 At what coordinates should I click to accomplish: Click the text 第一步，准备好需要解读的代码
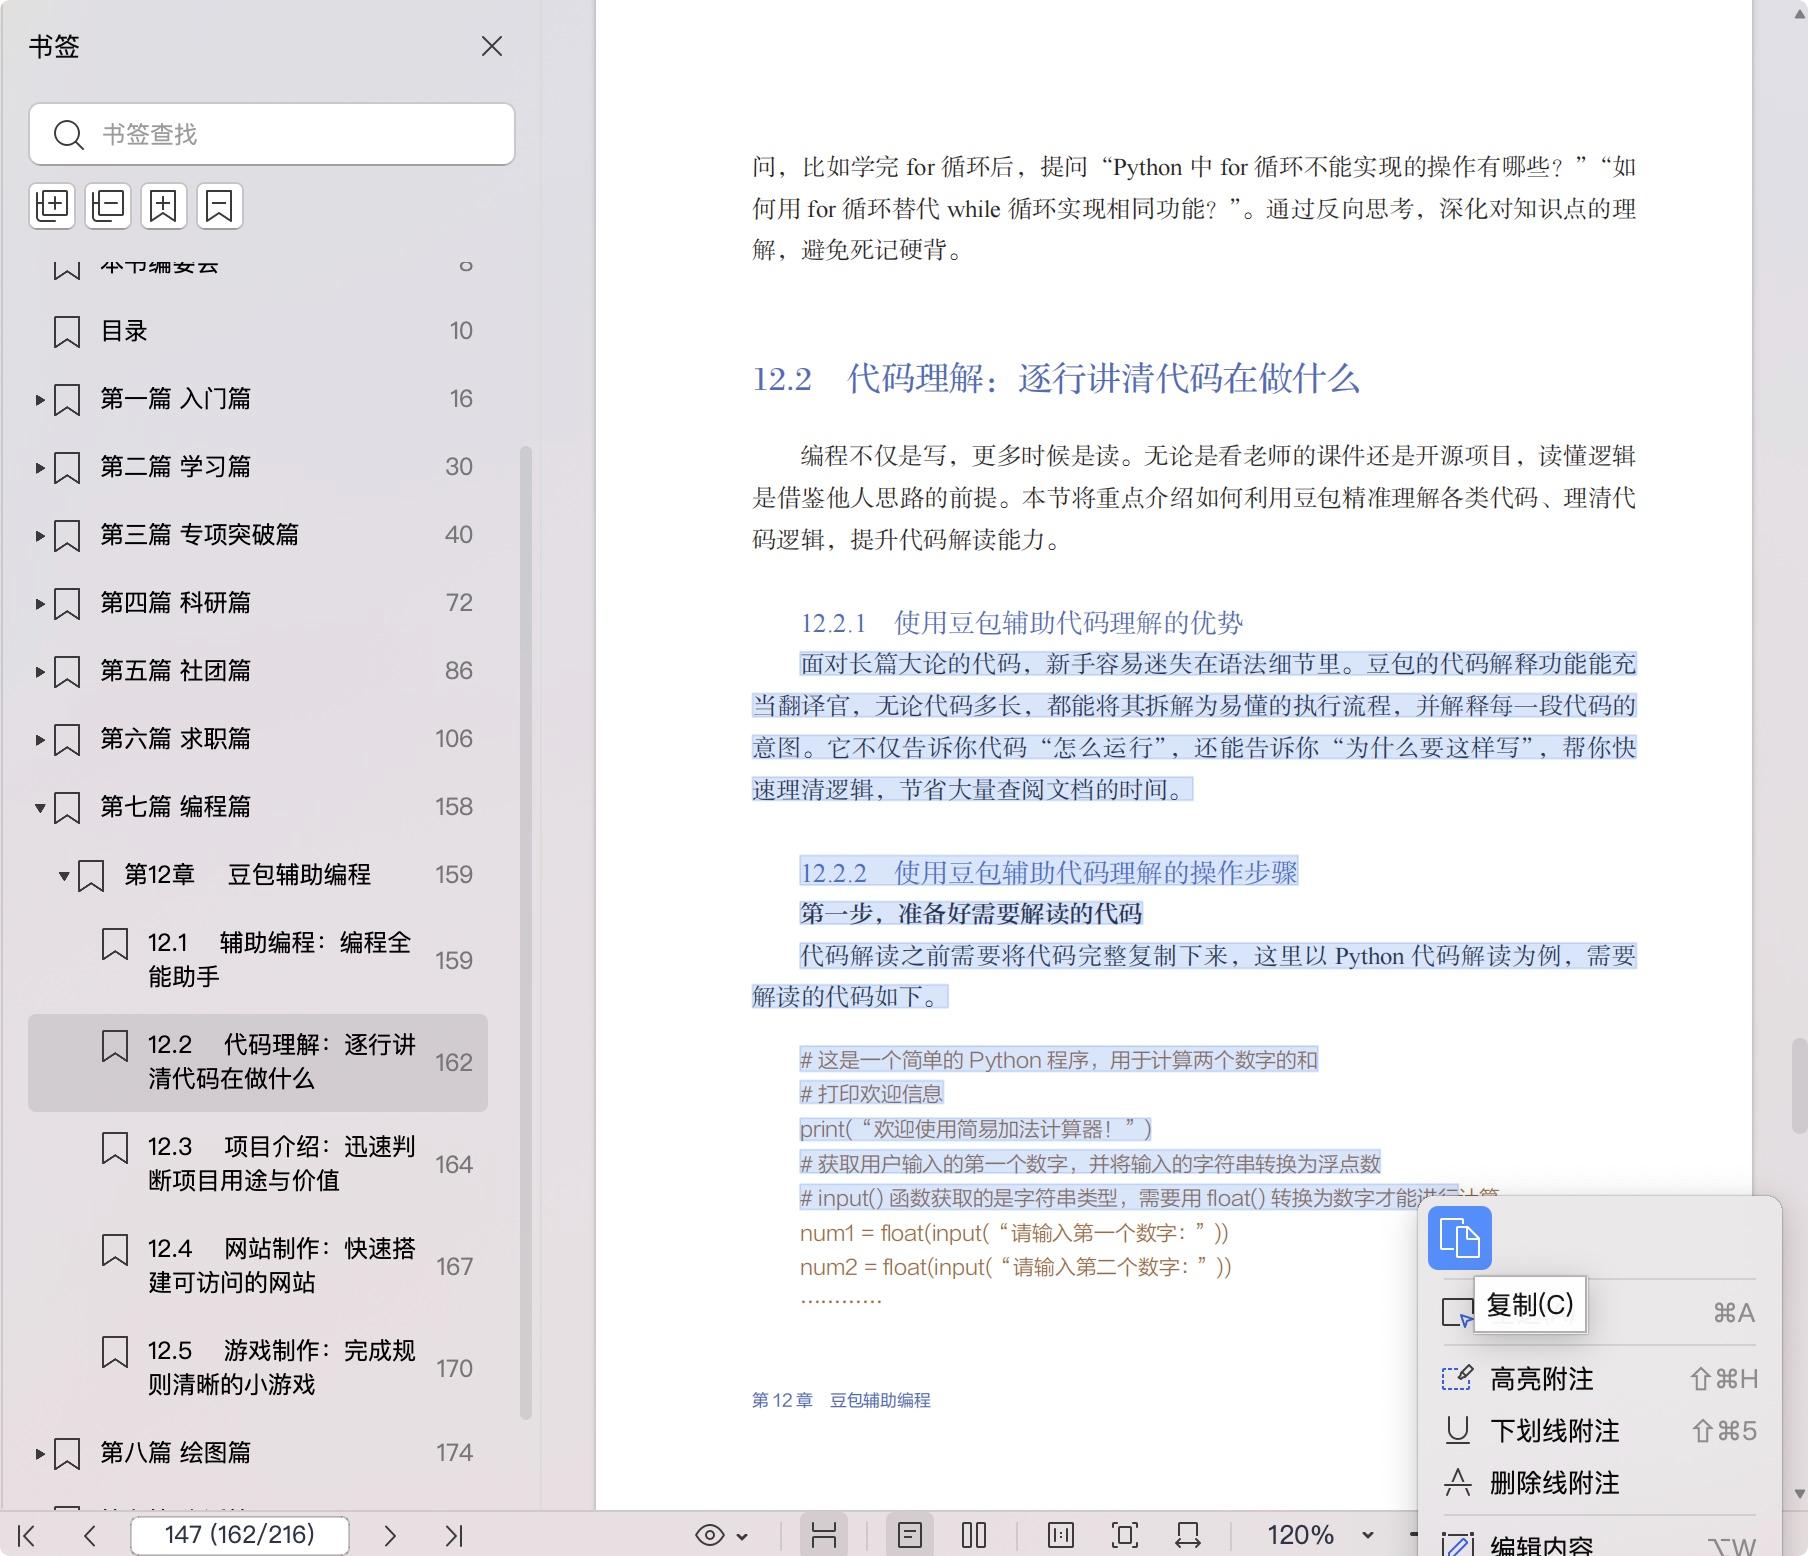pyautogui.click(x=970, y=913)
